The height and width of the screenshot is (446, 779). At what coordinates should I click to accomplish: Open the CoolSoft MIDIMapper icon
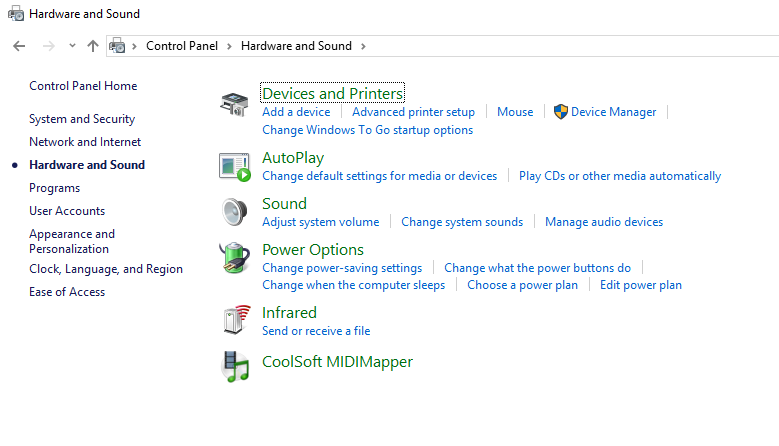click(x=235, y=366)
